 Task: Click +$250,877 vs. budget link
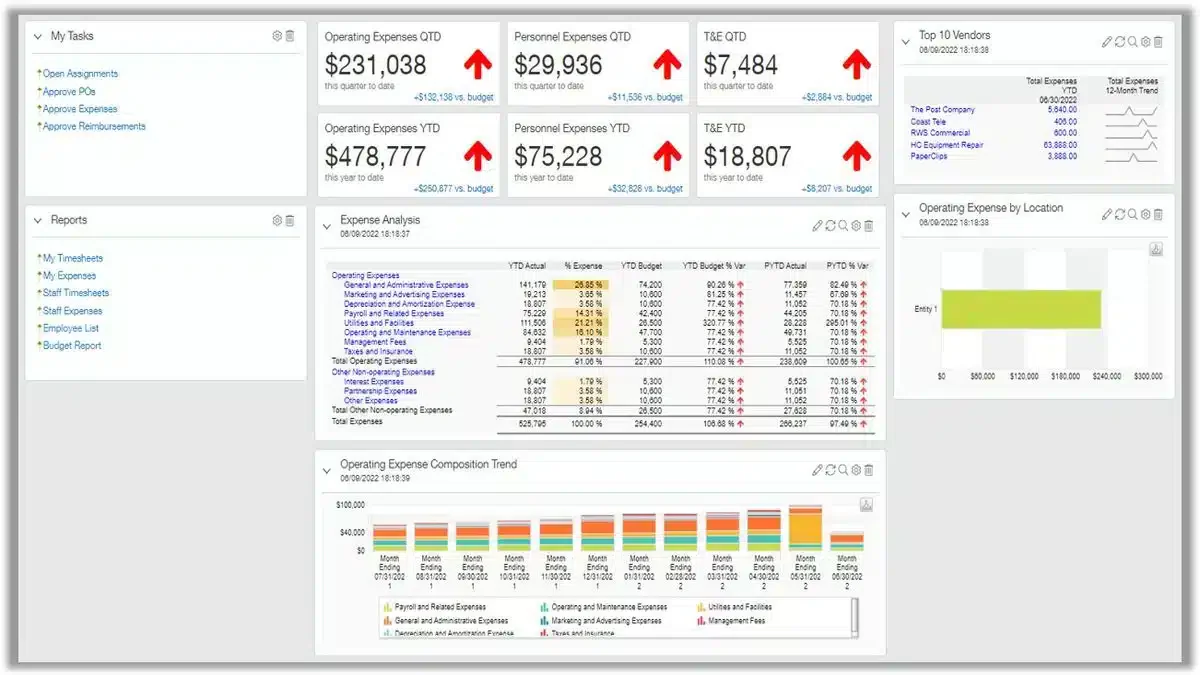click(x=453, y=189)
